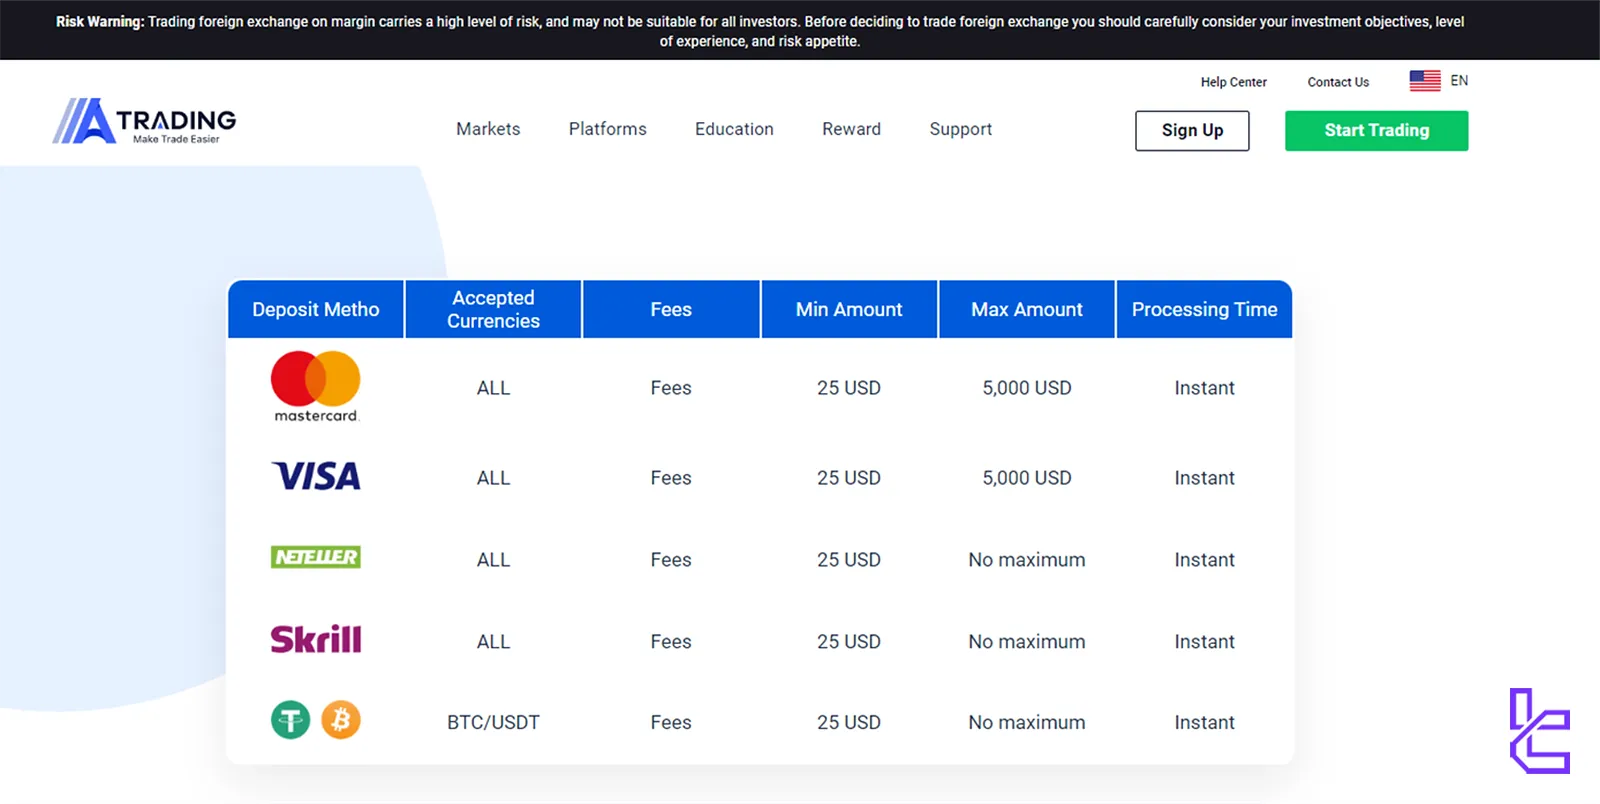
Task: Open the Platforms menu
Action: tap(608, 129)
